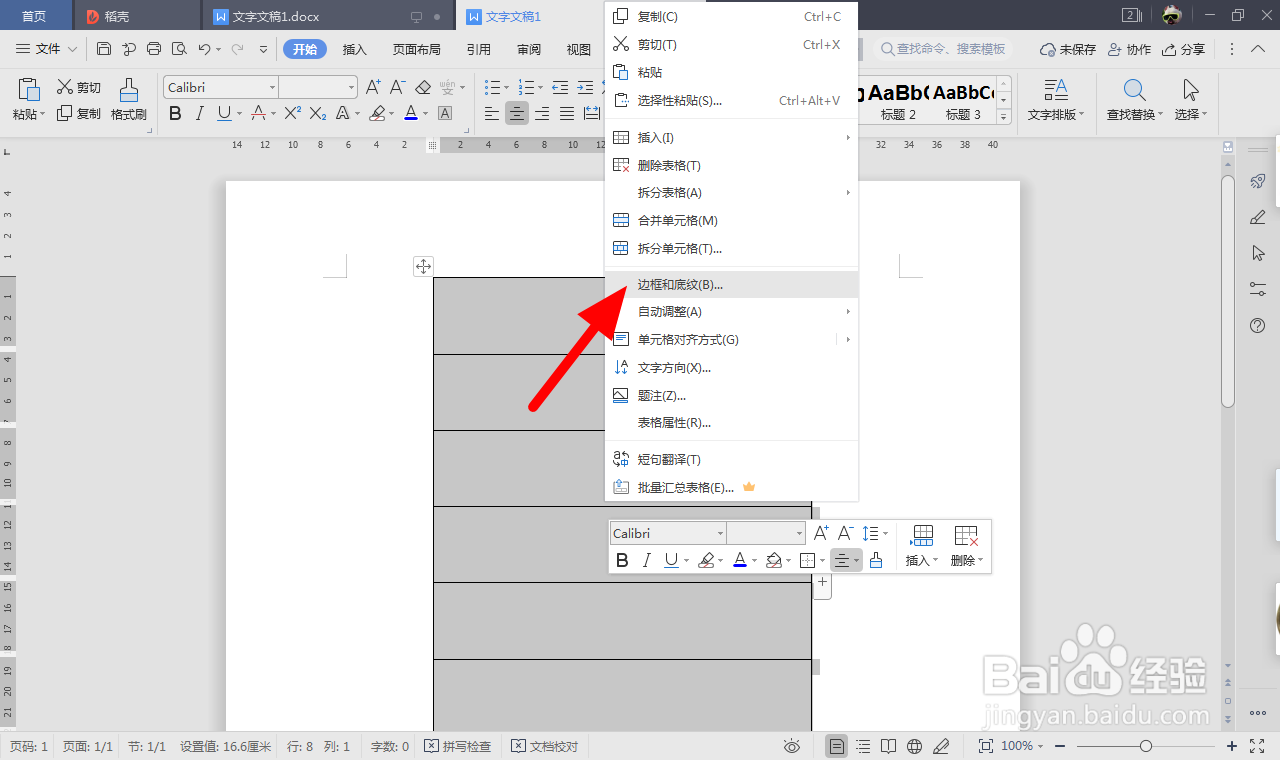
Task: Click the search commands (查找命令) input field
Action: pyautogui.click(x=943, y=49)
